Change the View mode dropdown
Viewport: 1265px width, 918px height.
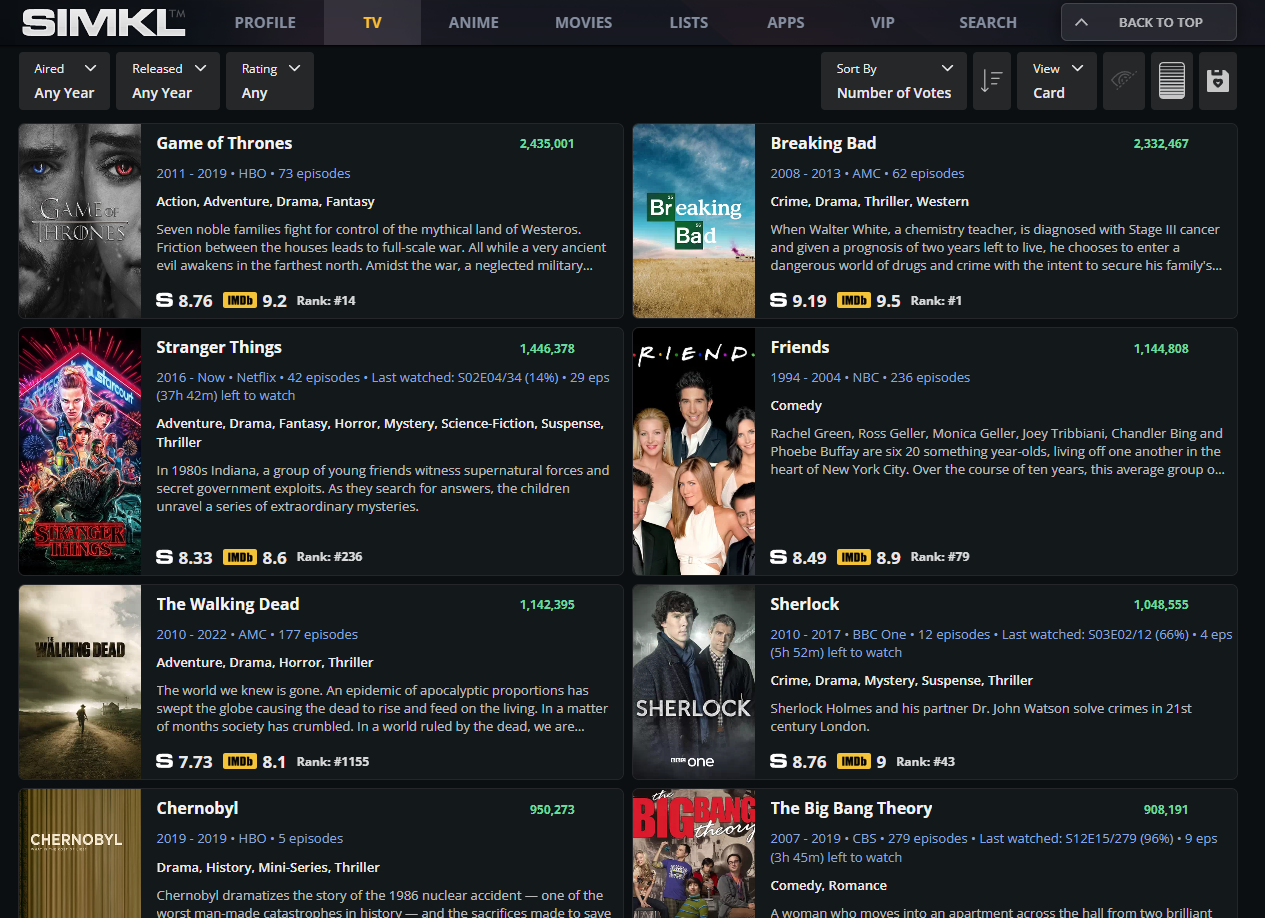pos(1057,81)
